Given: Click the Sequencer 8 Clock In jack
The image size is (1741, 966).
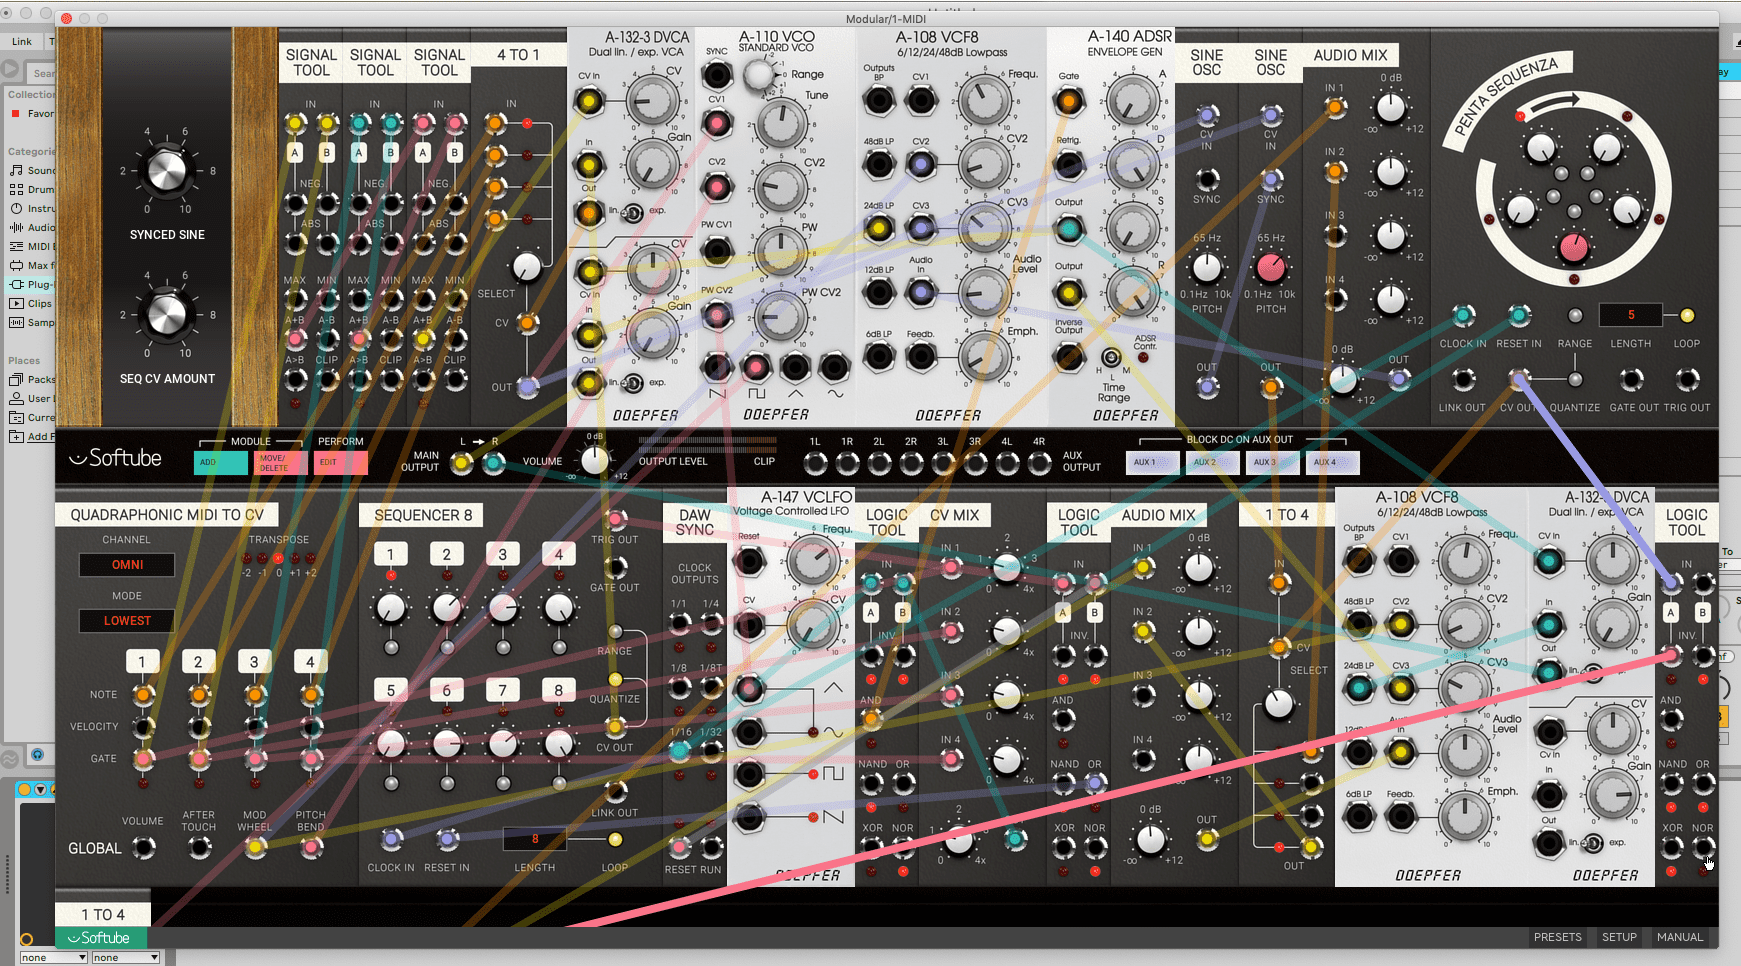Looking at the screenshot, I should [x=392, y=839].
